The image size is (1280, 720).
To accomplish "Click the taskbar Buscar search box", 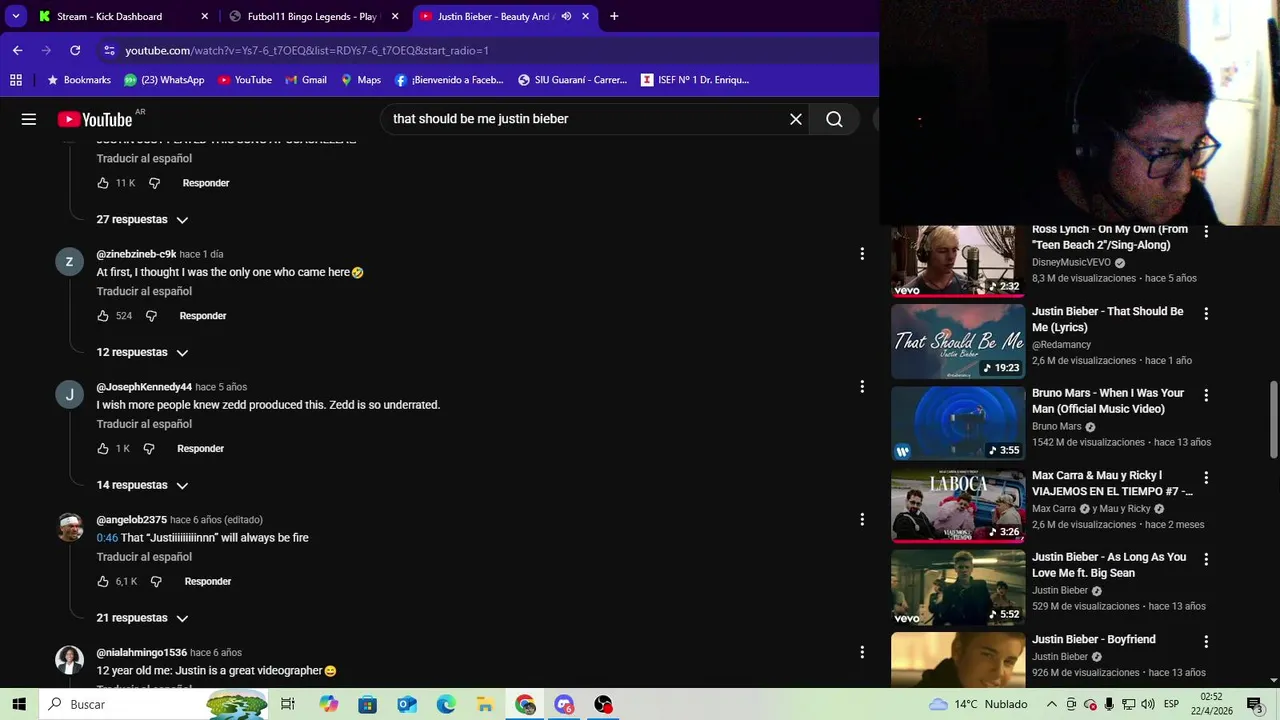I will pyautogui.click(x=155, y=704).
